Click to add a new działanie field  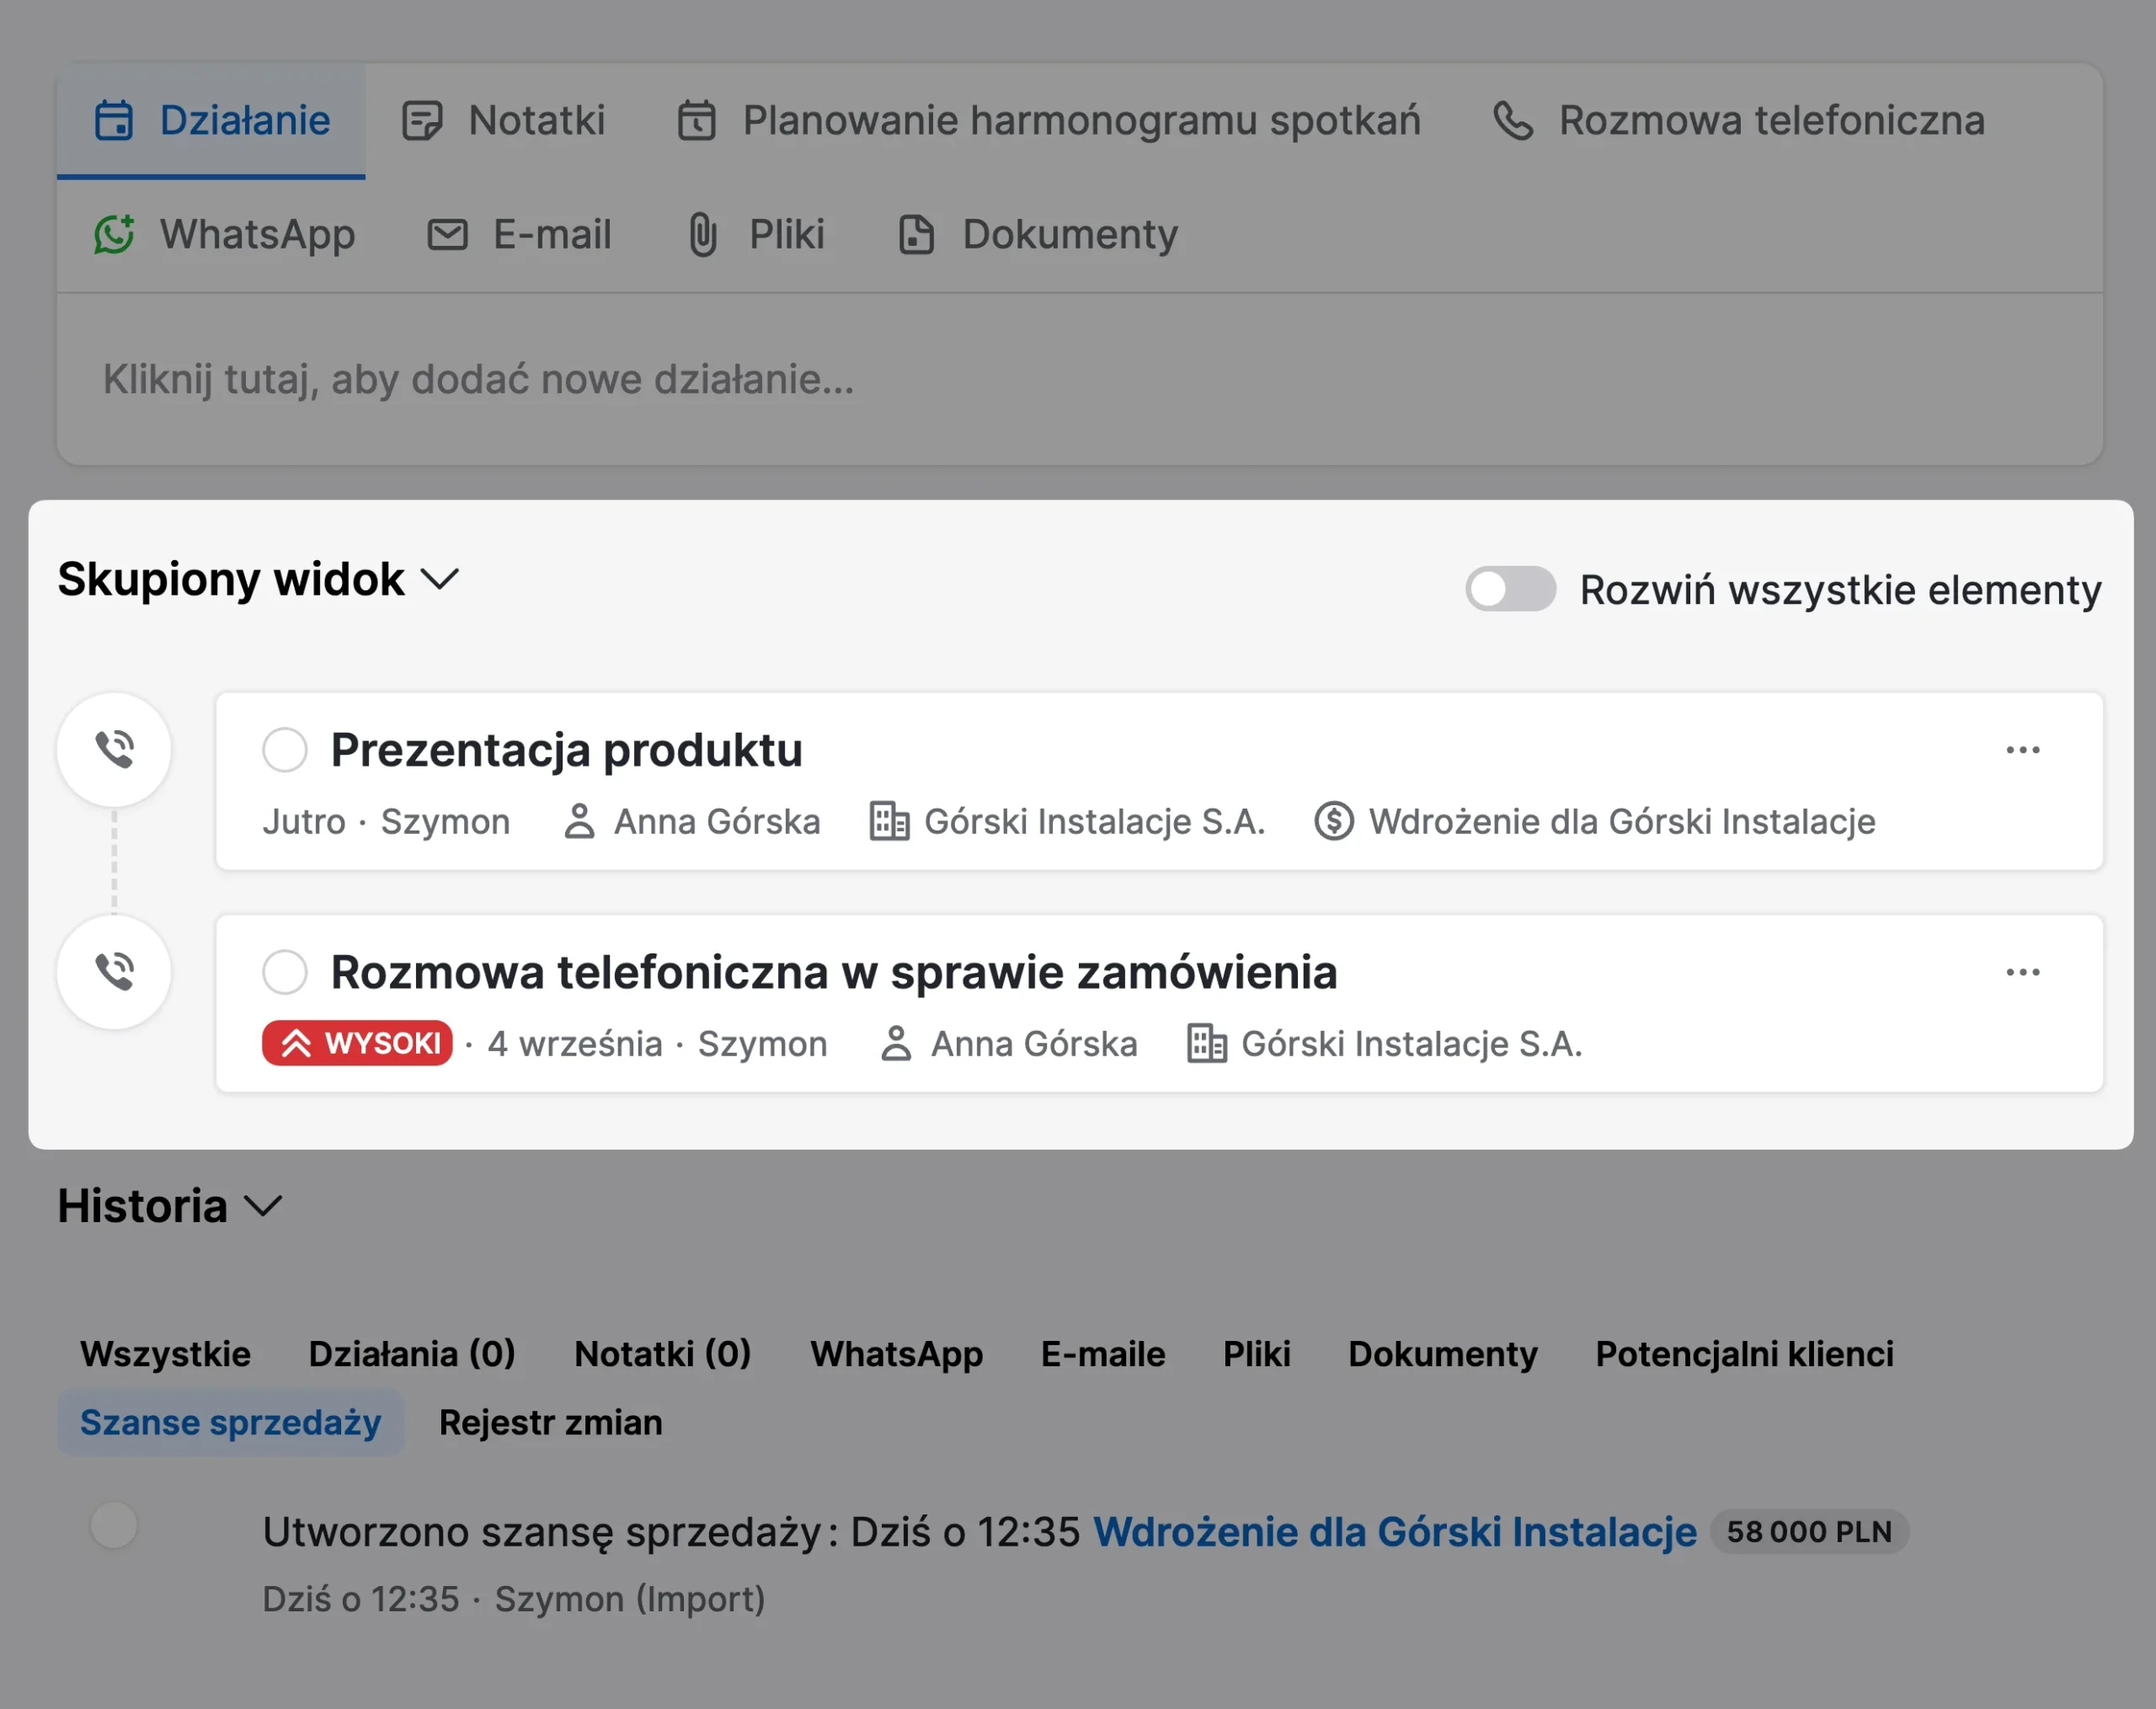click(1079, 379)
